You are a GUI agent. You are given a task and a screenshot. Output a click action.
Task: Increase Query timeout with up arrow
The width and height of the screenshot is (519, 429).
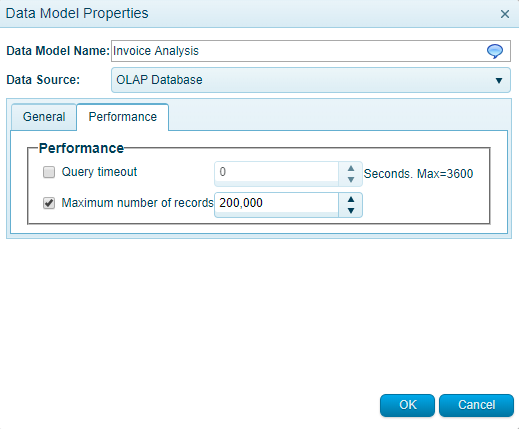click(351, 168)
